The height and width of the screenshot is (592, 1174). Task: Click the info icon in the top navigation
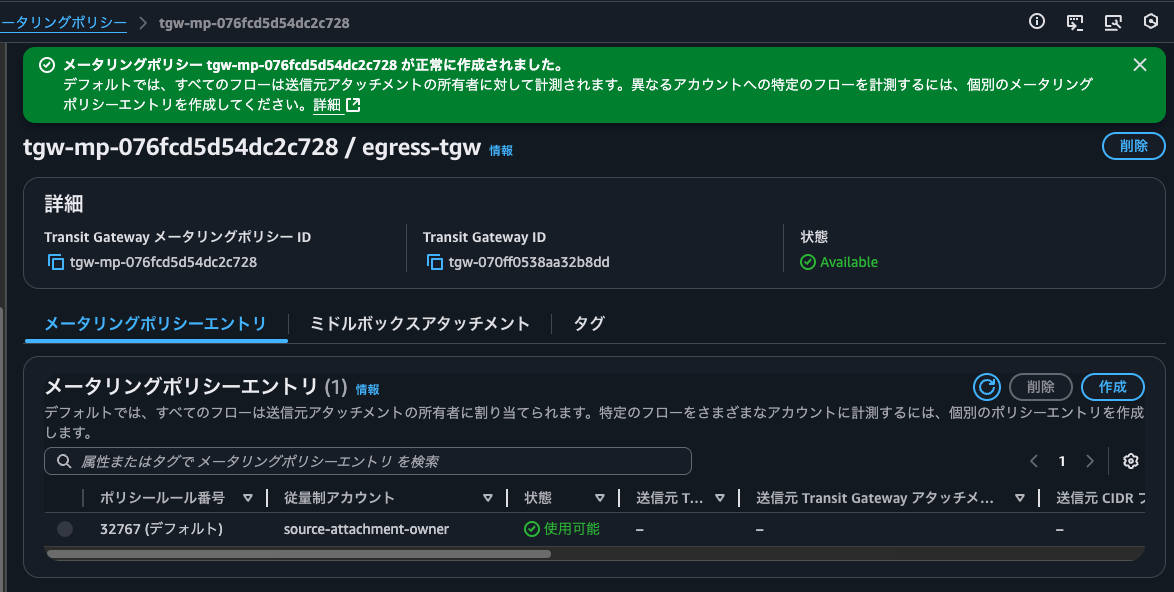coord(1037,21)
